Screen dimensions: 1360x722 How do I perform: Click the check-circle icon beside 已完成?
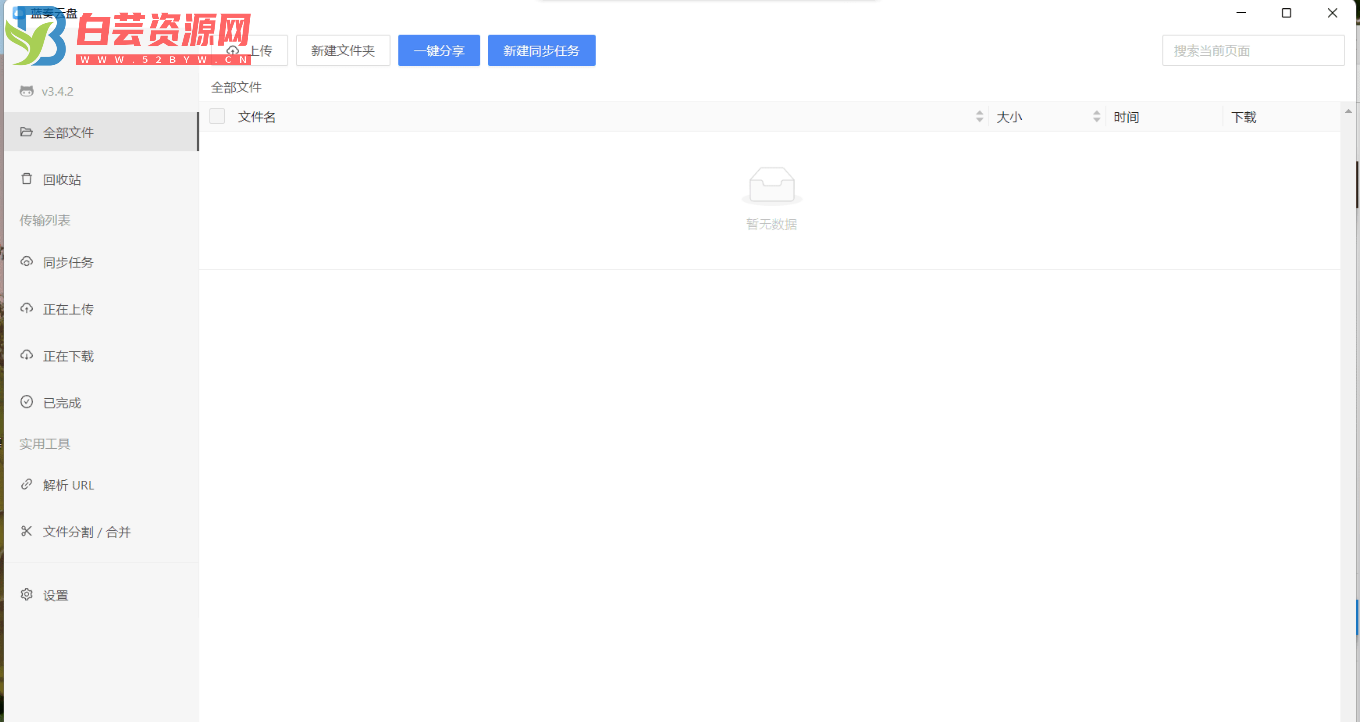(27, 402)
